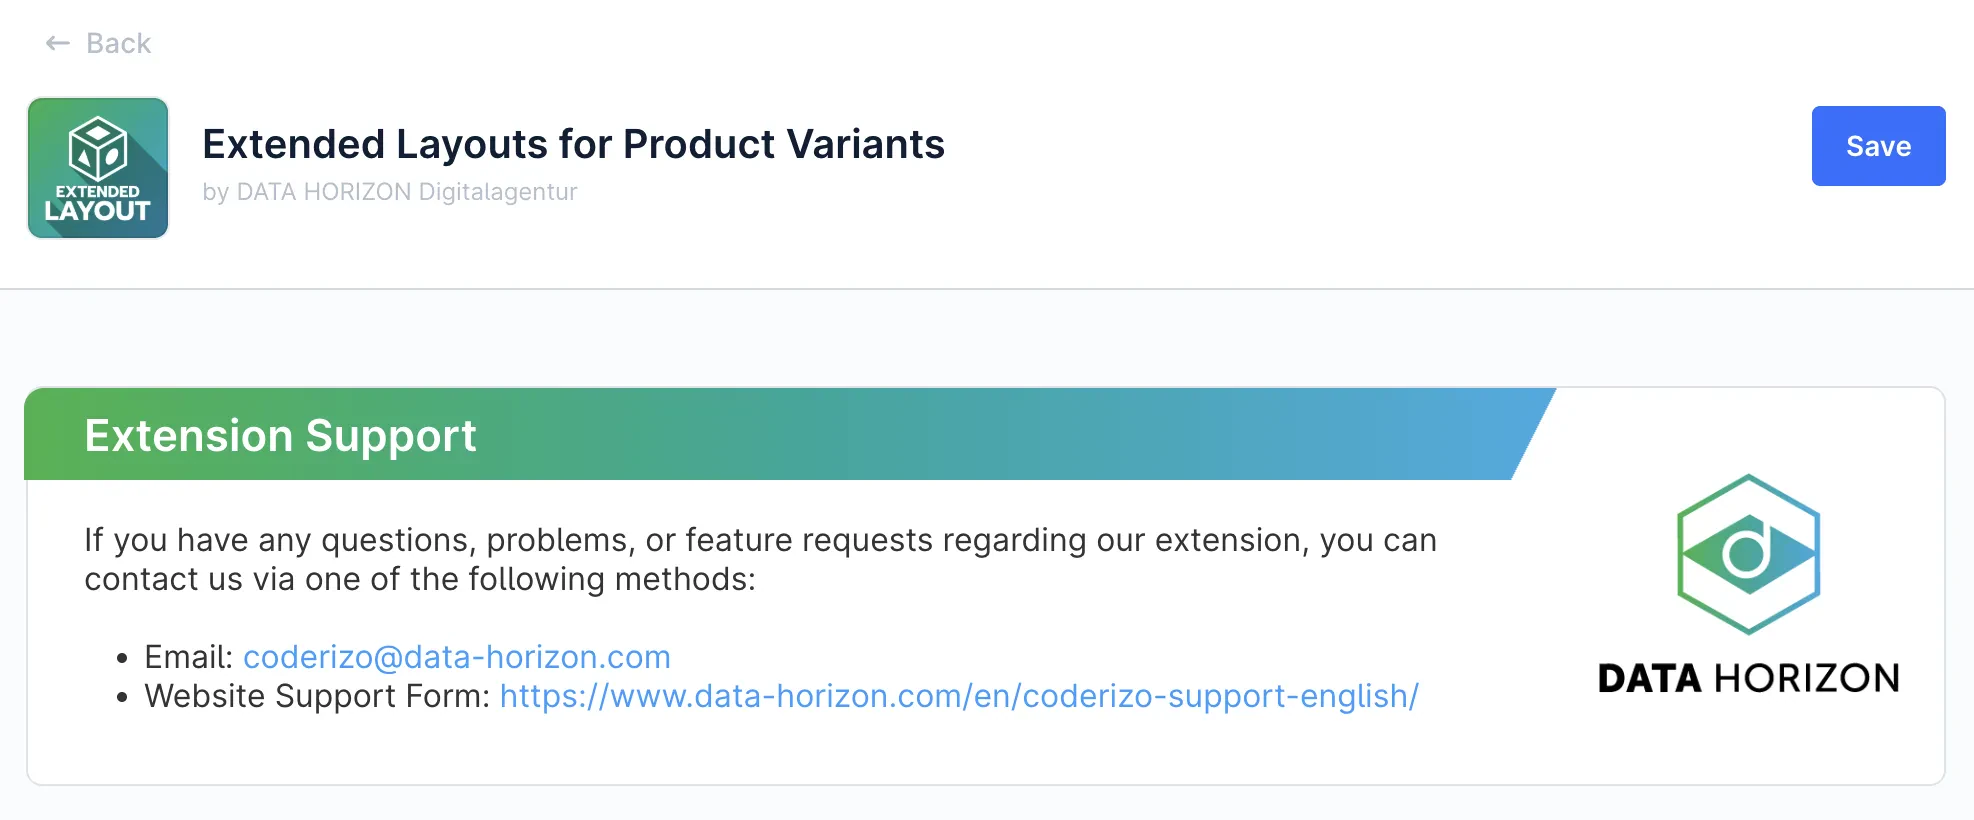The height and width of the screenshot is (820, 1974).
Task: Open the coderizo@data-horizon.com email link
Action: (x=456, y=657)
